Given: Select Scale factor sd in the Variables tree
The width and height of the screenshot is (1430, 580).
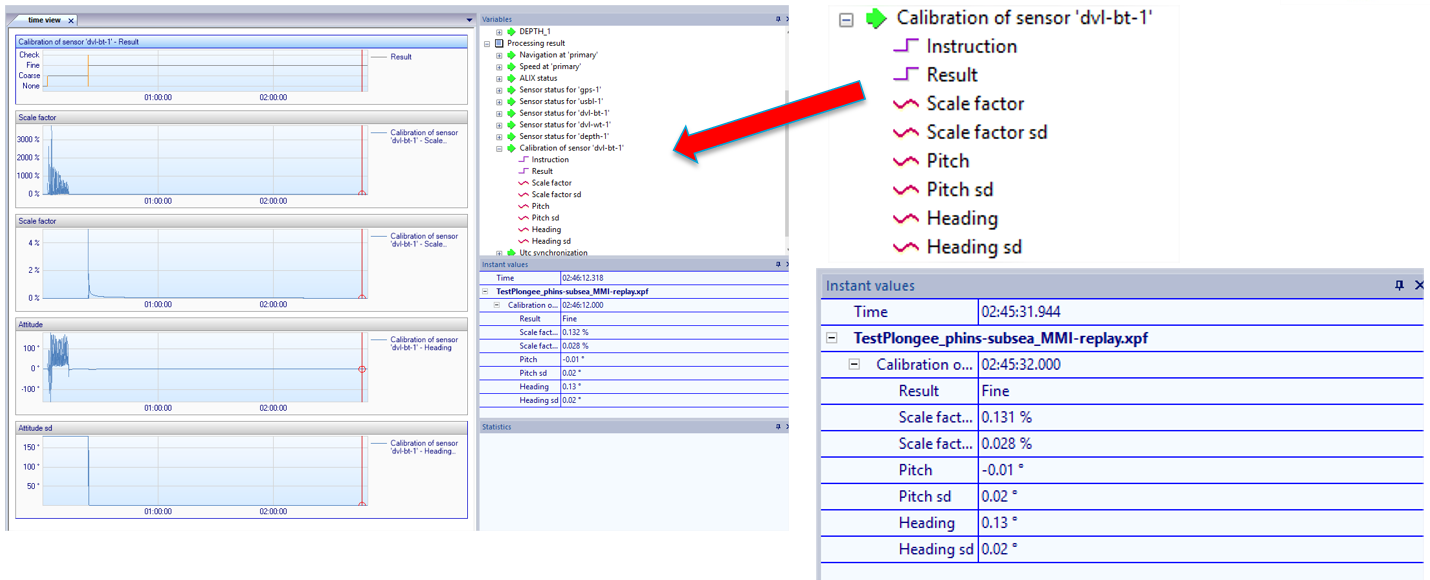Looking at the screenshot, I should pos(556,195).
